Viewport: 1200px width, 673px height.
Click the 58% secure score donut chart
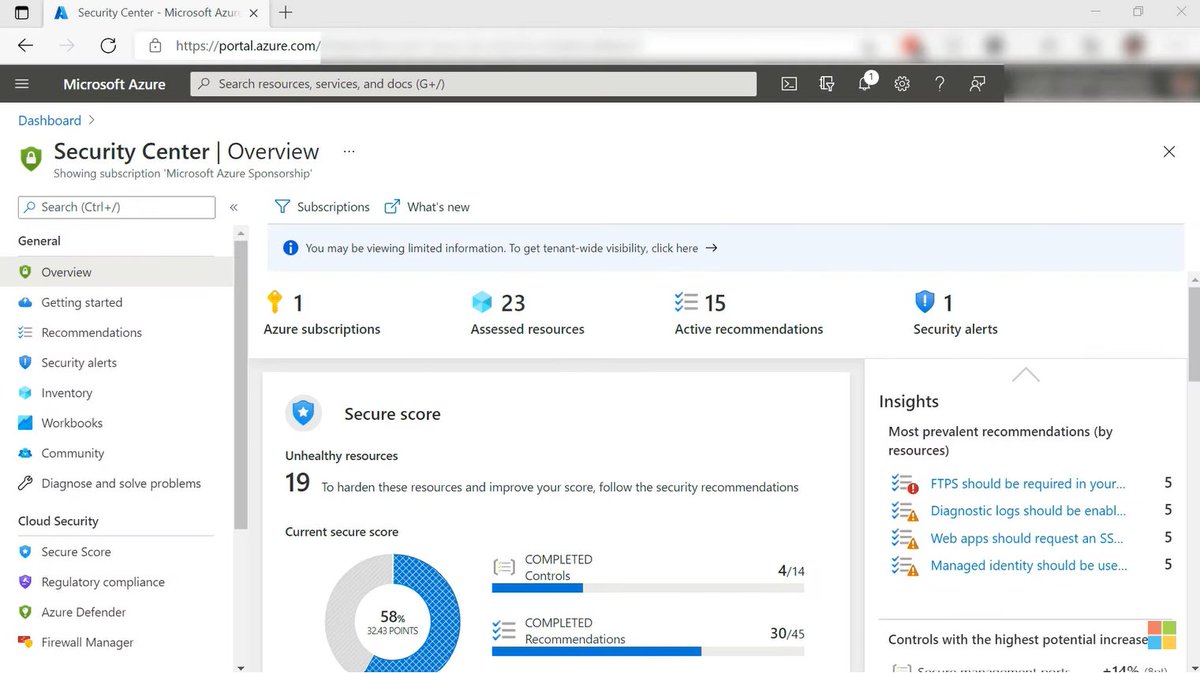[392, 614]
